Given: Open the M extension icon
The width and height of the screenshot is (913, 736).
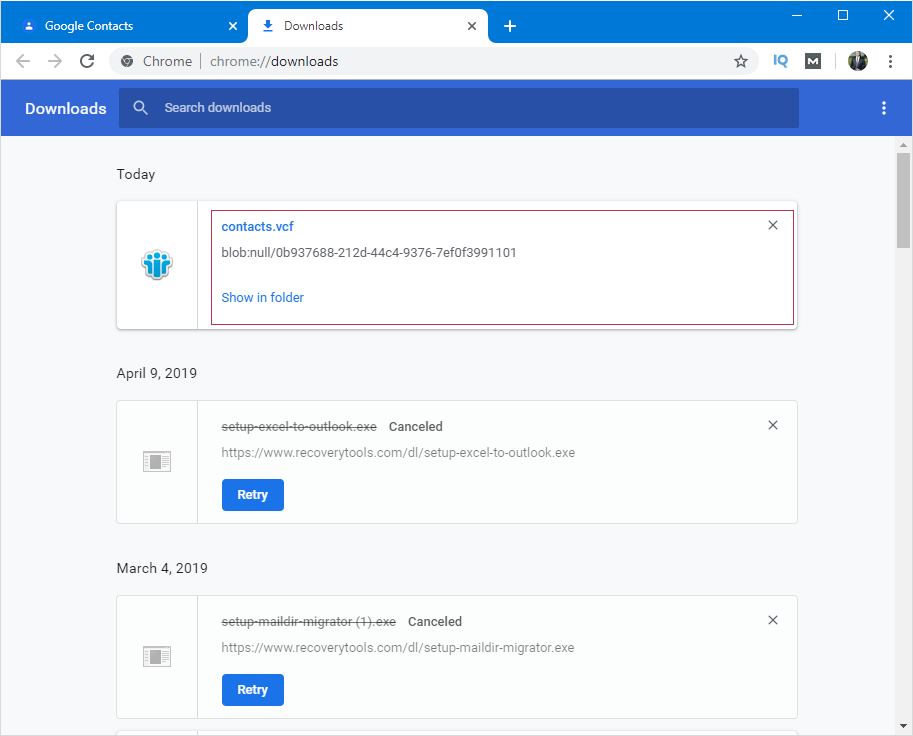Looking at the screenshot, I should [813, 61].
